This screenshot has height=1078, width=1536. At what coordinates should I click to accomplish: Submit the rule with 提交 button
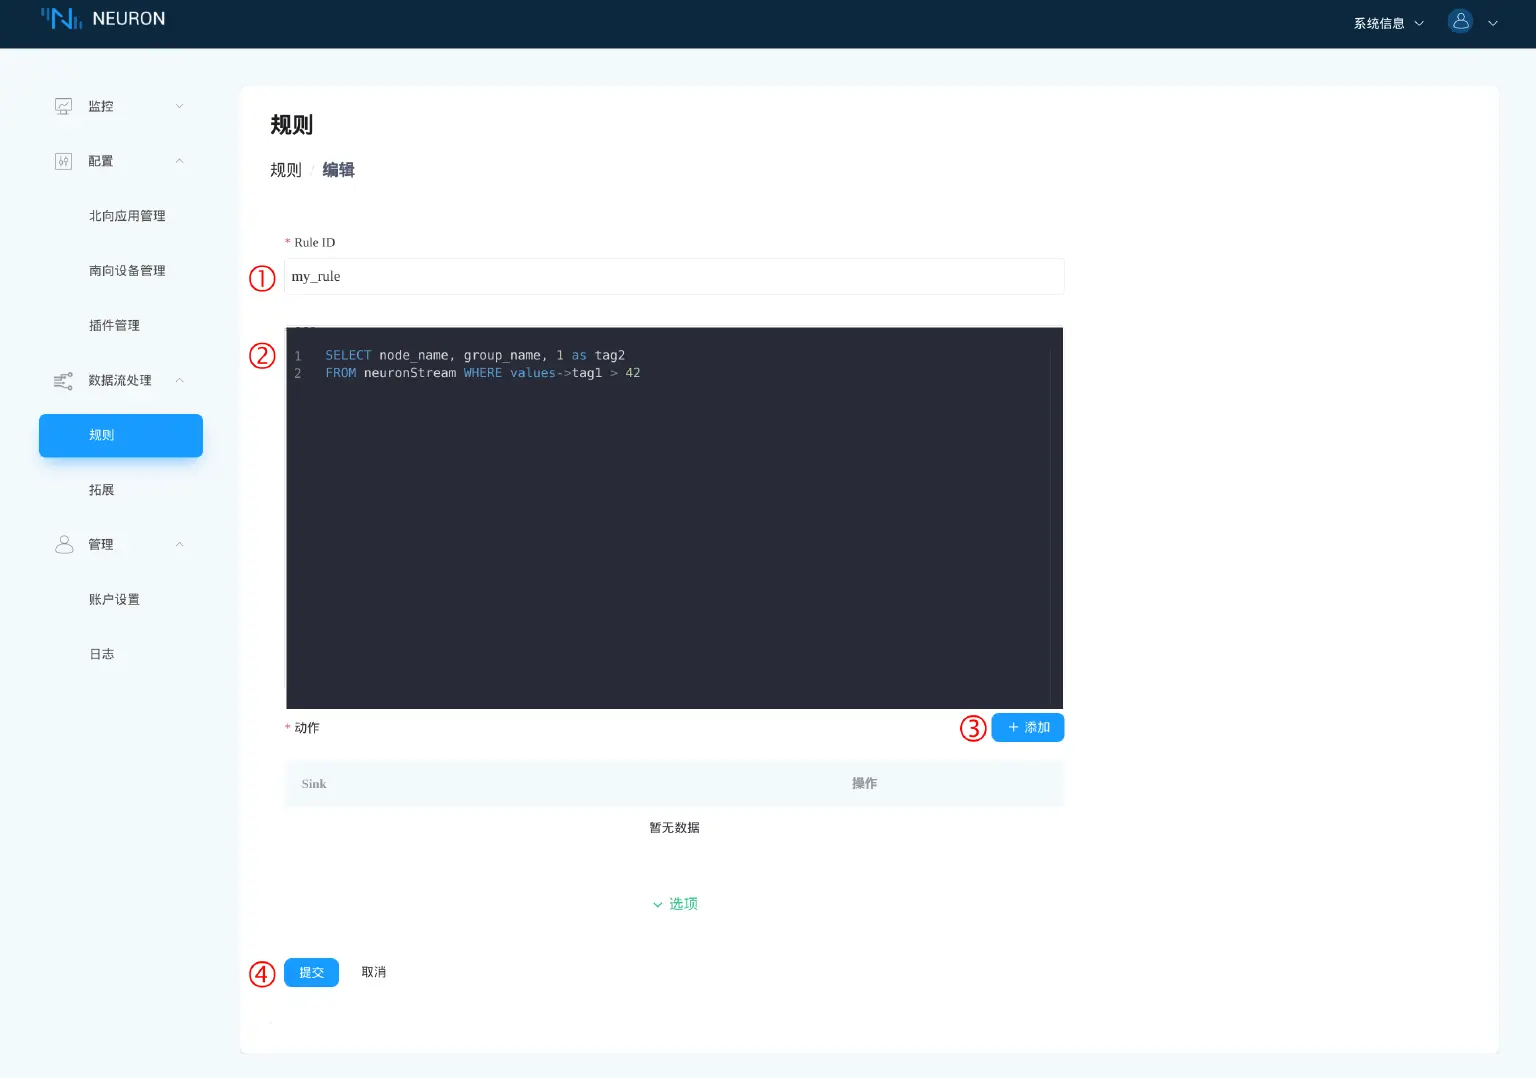(311, 973)
